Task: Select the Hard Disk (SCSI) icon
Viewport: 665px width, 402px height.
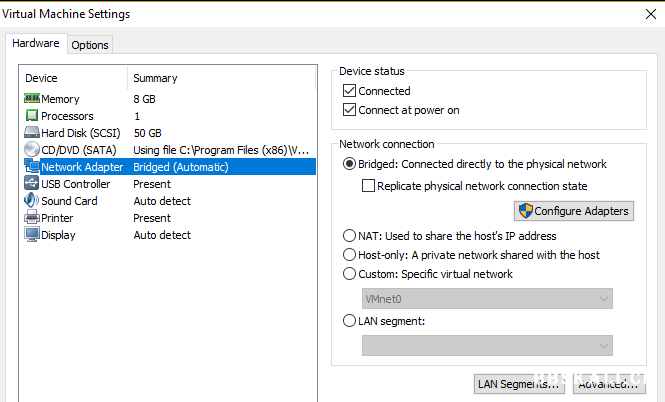Action: [32, 132]
